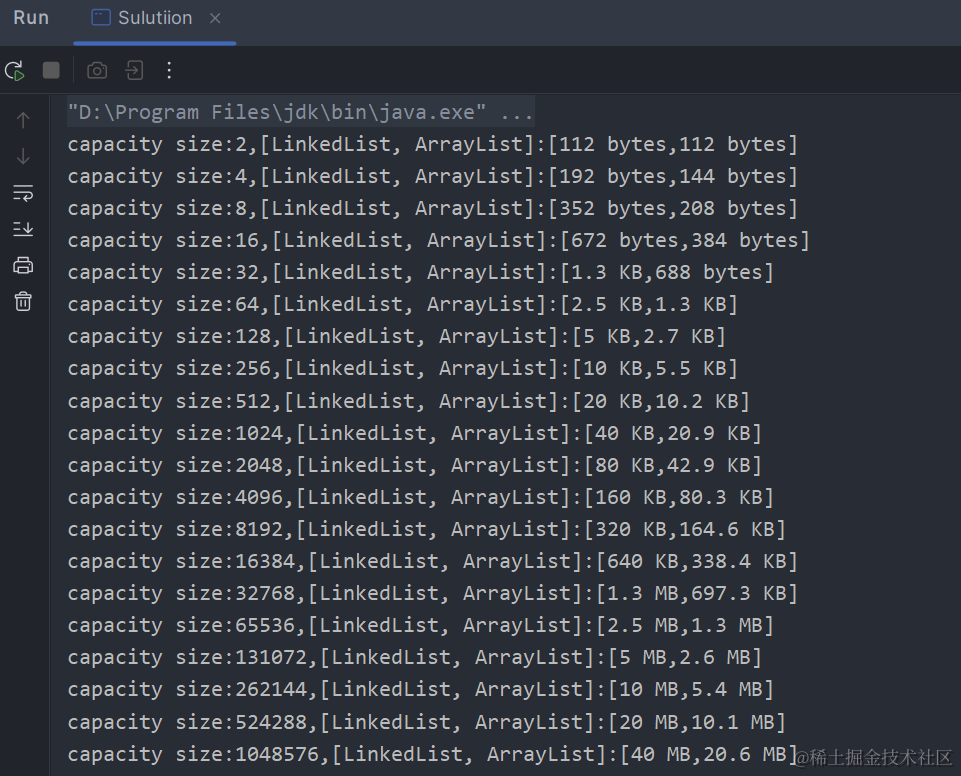Navigate down with the next occurrence arrow

(22, 155)
